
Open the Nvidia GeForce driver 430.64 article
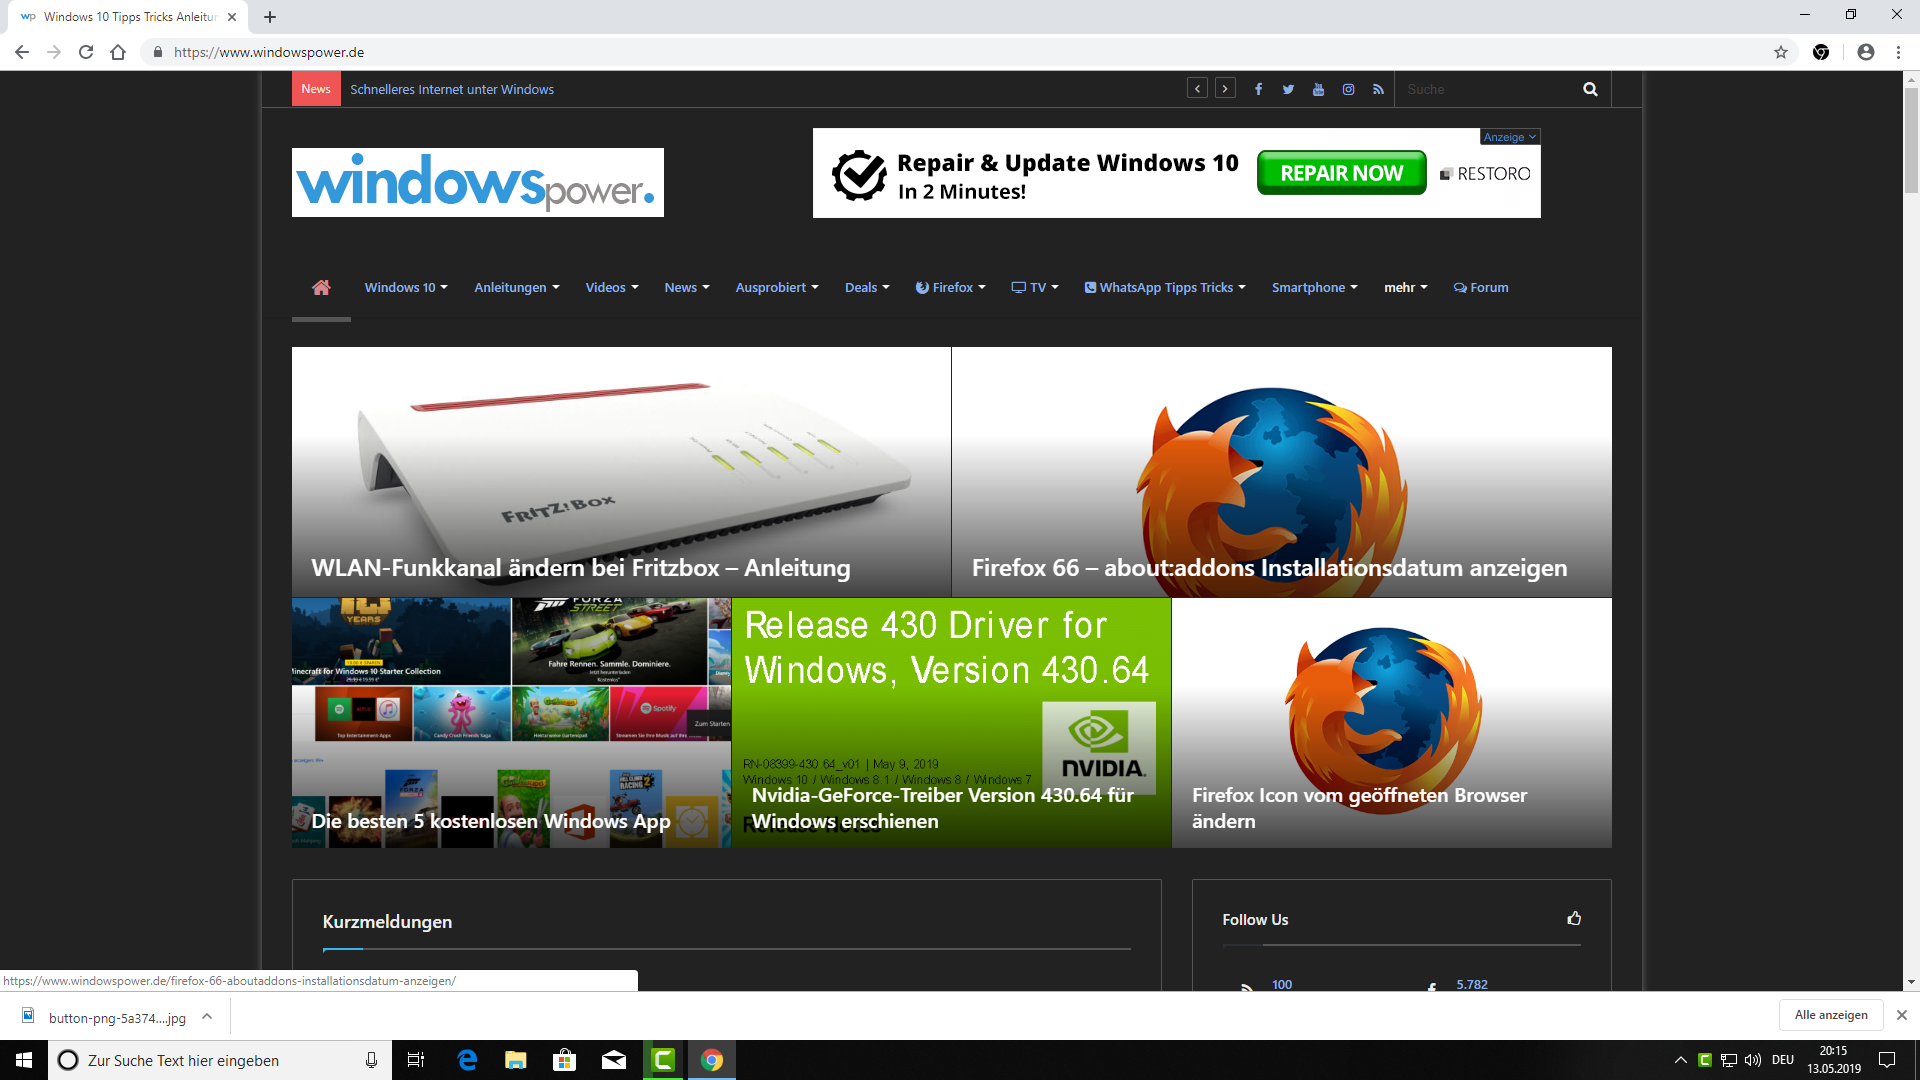(x=951, y=723)
